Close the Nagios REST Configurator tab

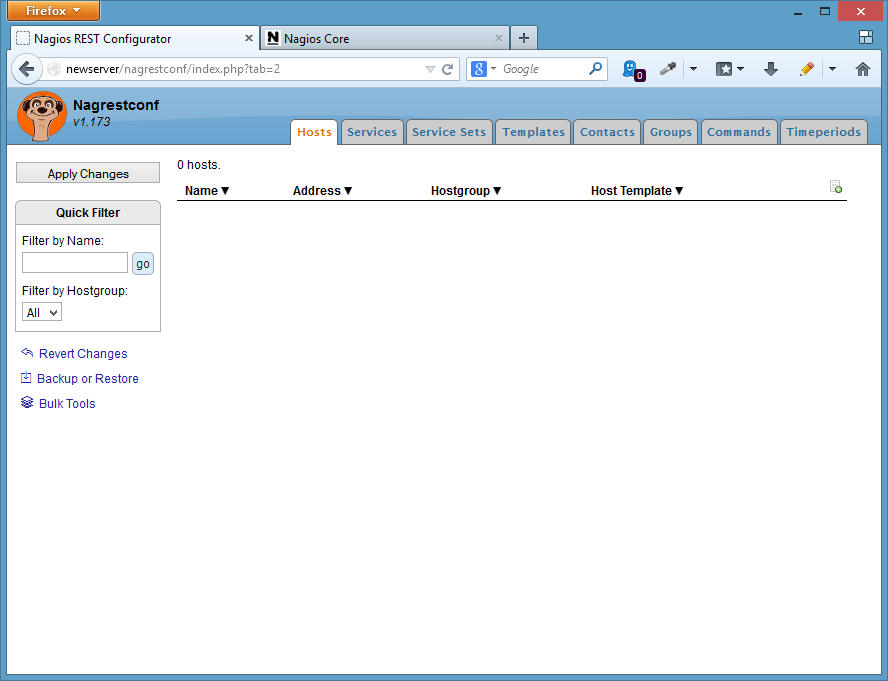(x=249, y=38)
